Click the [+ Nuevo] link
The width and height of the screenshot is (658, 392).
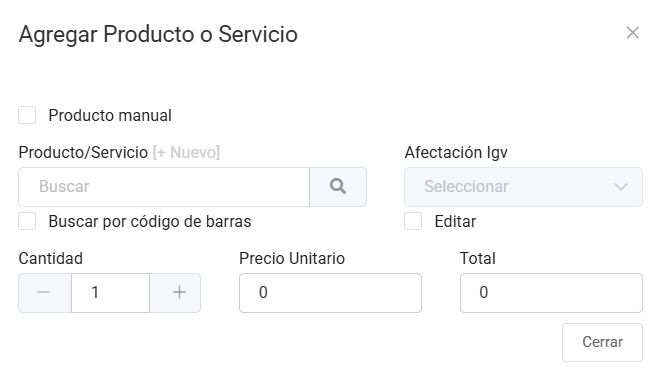tap(186, 152)
